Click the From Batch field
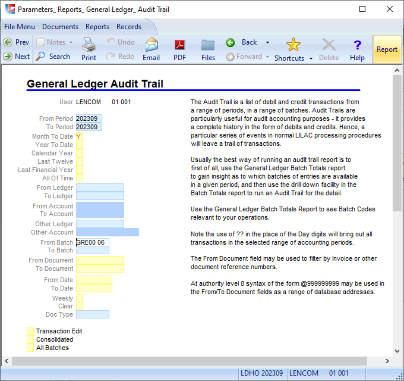The height and width of the screenshot is (381, 404). point(92,242)
